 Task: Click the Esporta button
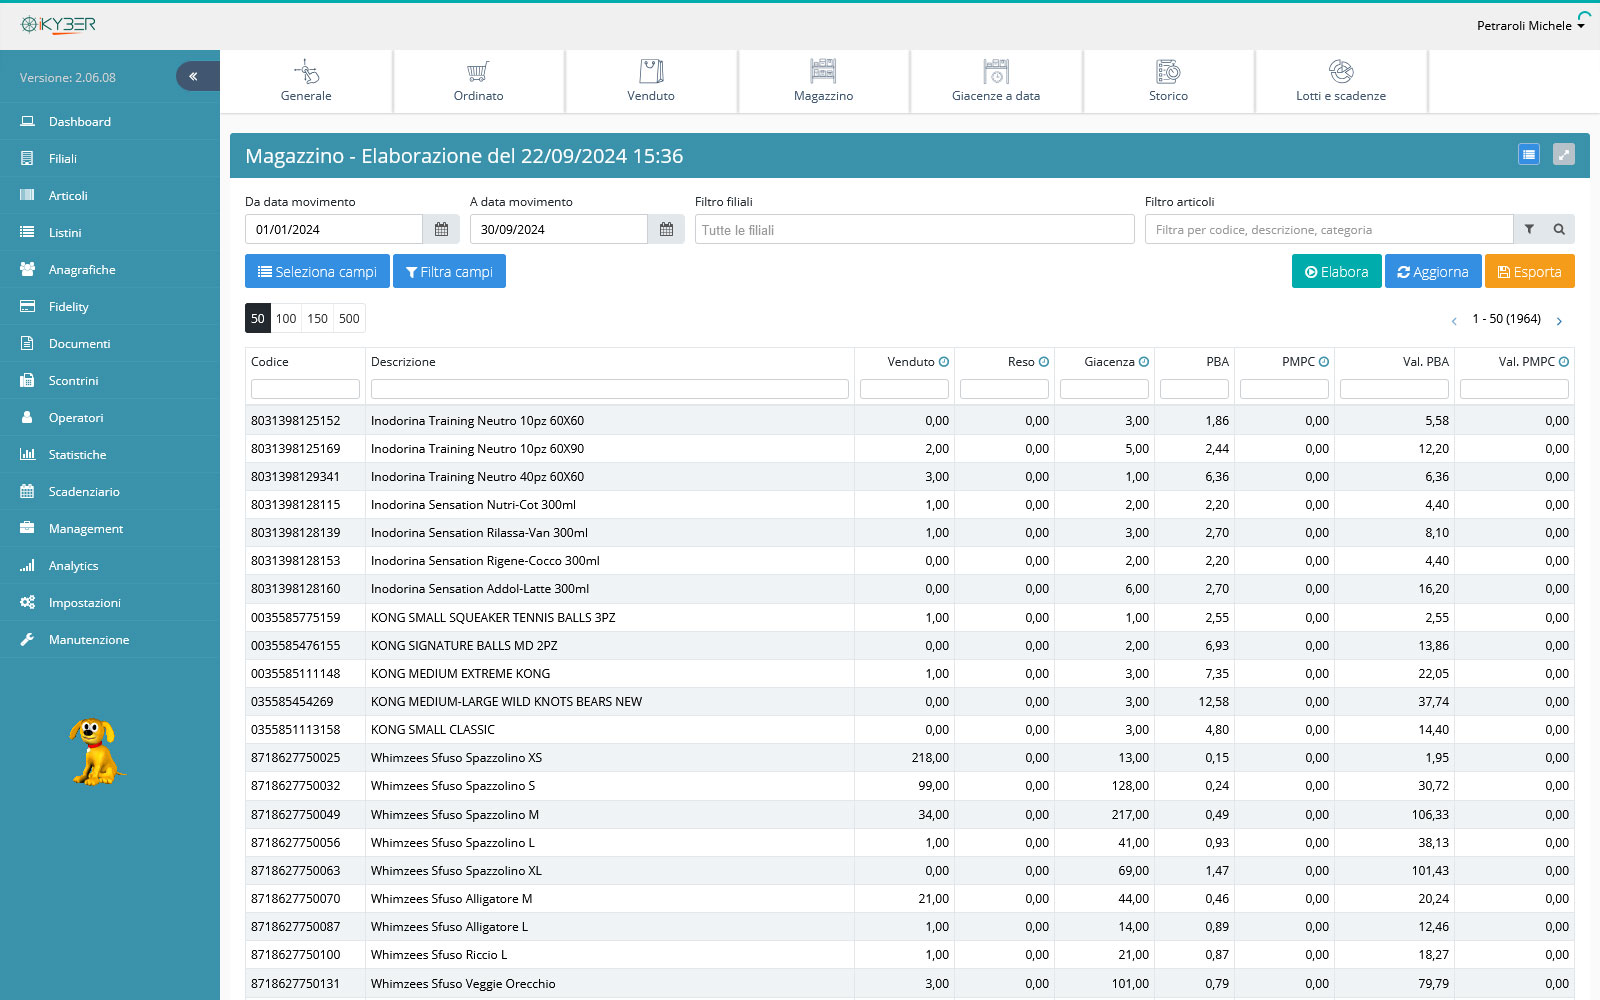click(x=1530, y=271)
